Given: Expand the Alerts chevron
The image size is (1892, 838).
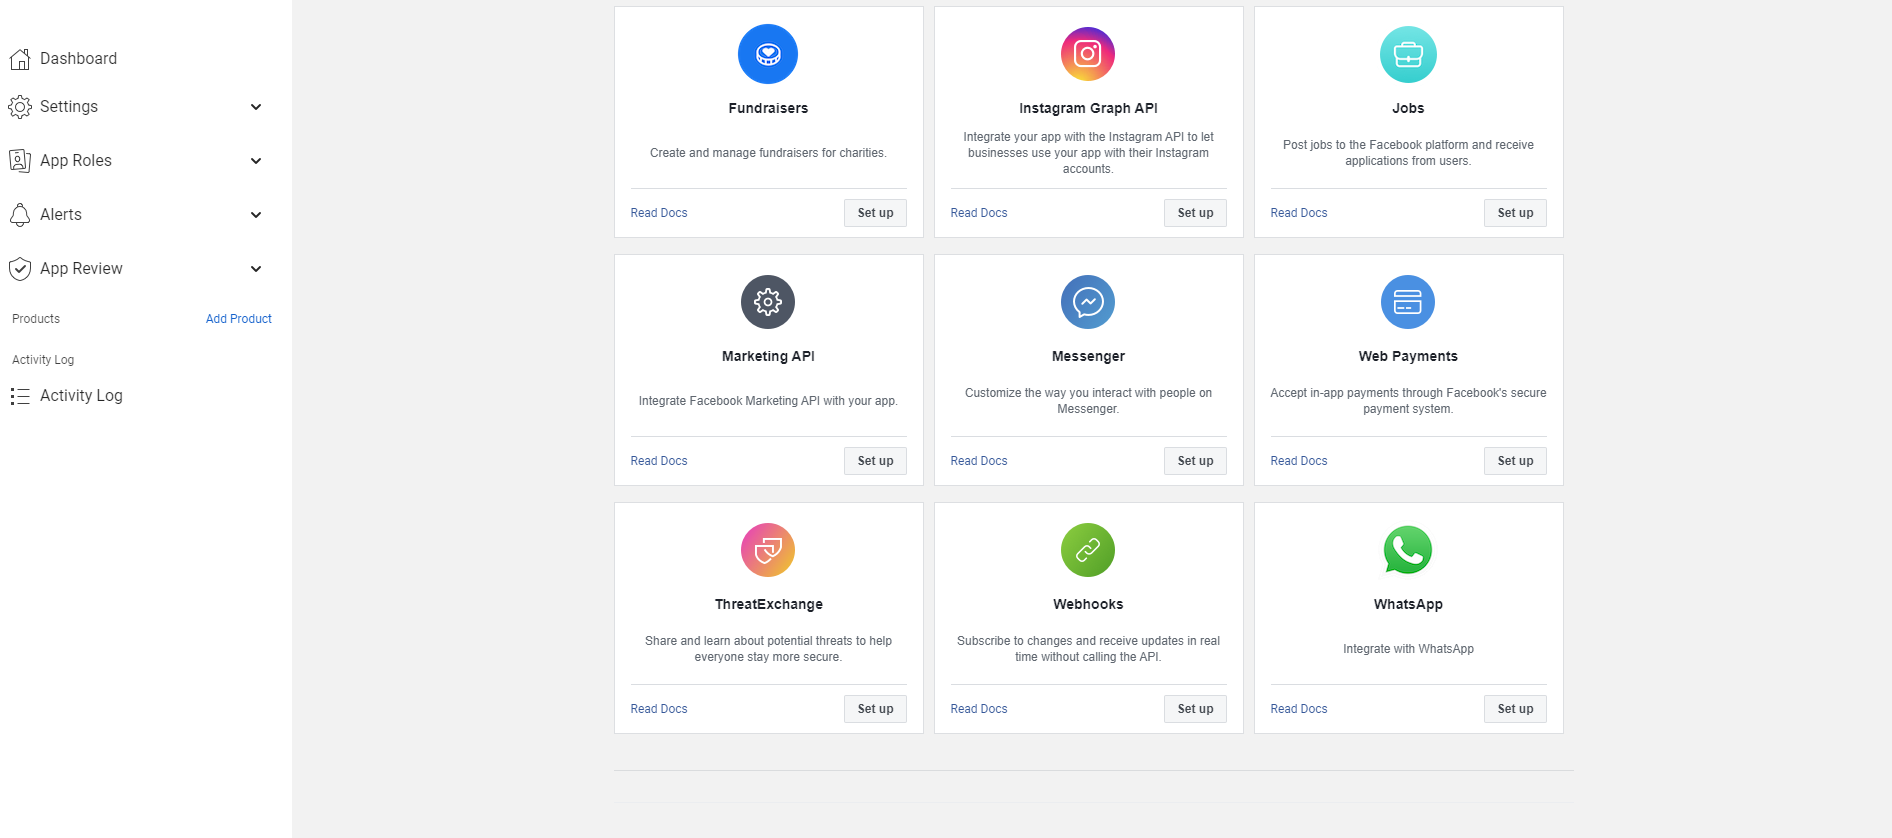Looking at the screenshot, I should click(x=256, y=215).
